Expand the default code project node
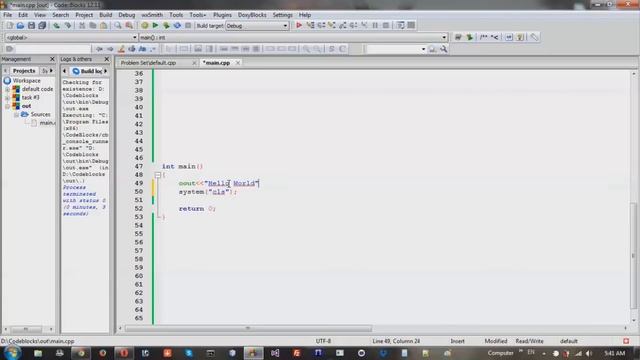 (x=7, y=89)
